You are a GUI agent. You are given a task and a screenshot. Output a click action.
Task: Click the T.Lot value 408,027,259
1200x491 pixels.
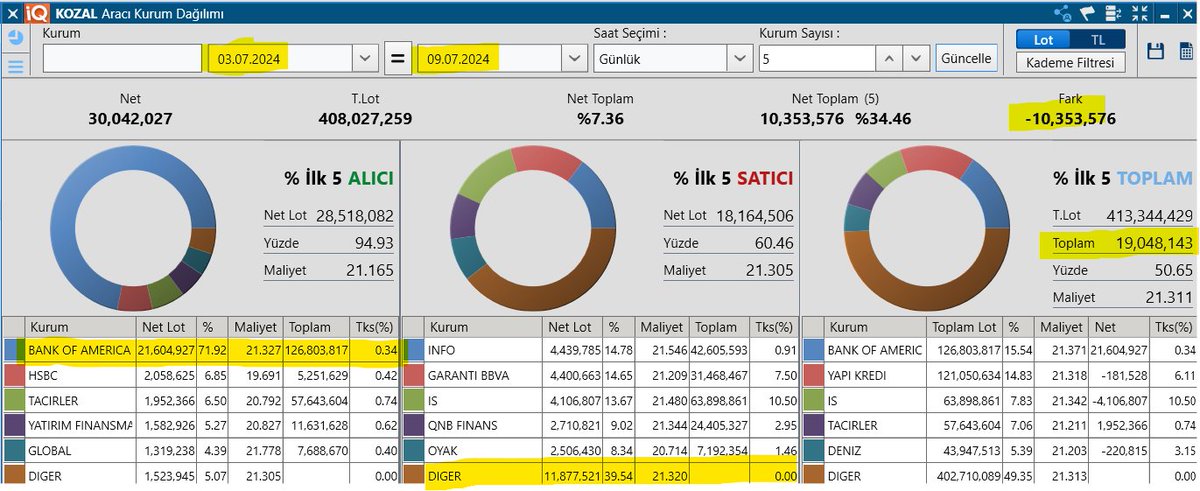coord(363,119)
